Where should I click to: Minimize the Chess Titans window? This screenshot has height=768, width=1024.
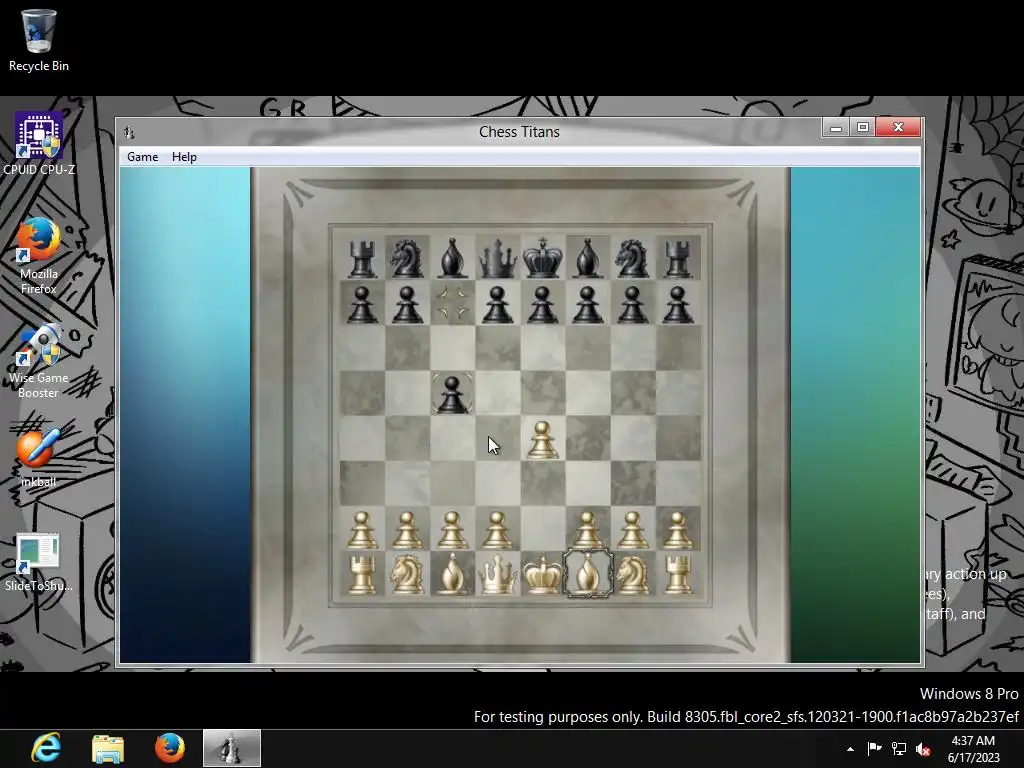point(835,127)
